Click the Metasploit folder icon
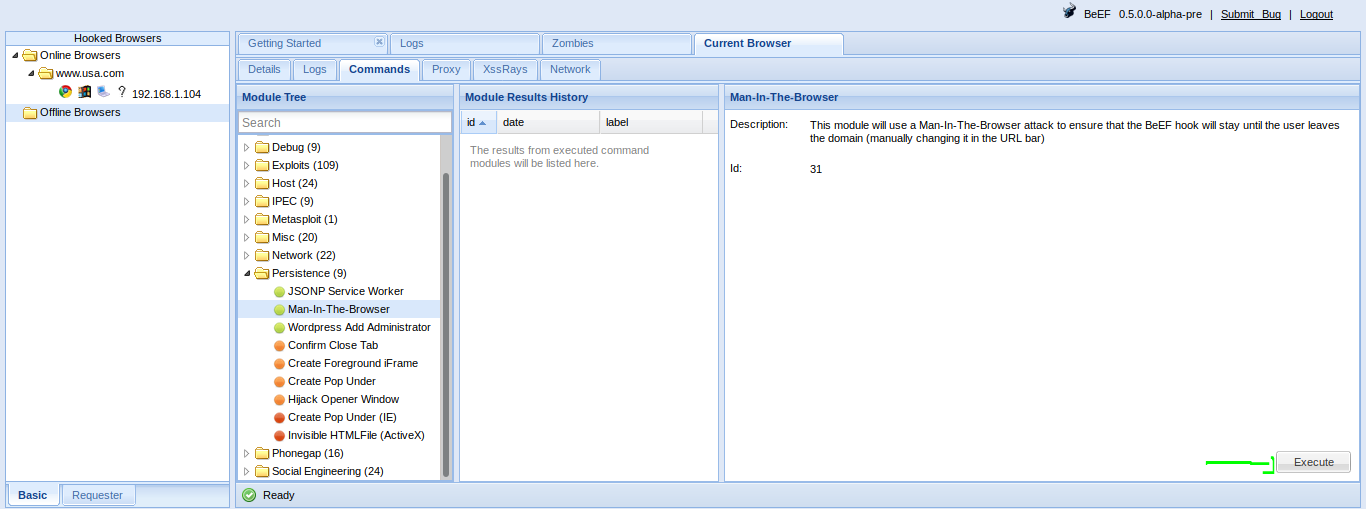Image resolution: width=1366 pixels, height=509 pixels. coord(262,219)
